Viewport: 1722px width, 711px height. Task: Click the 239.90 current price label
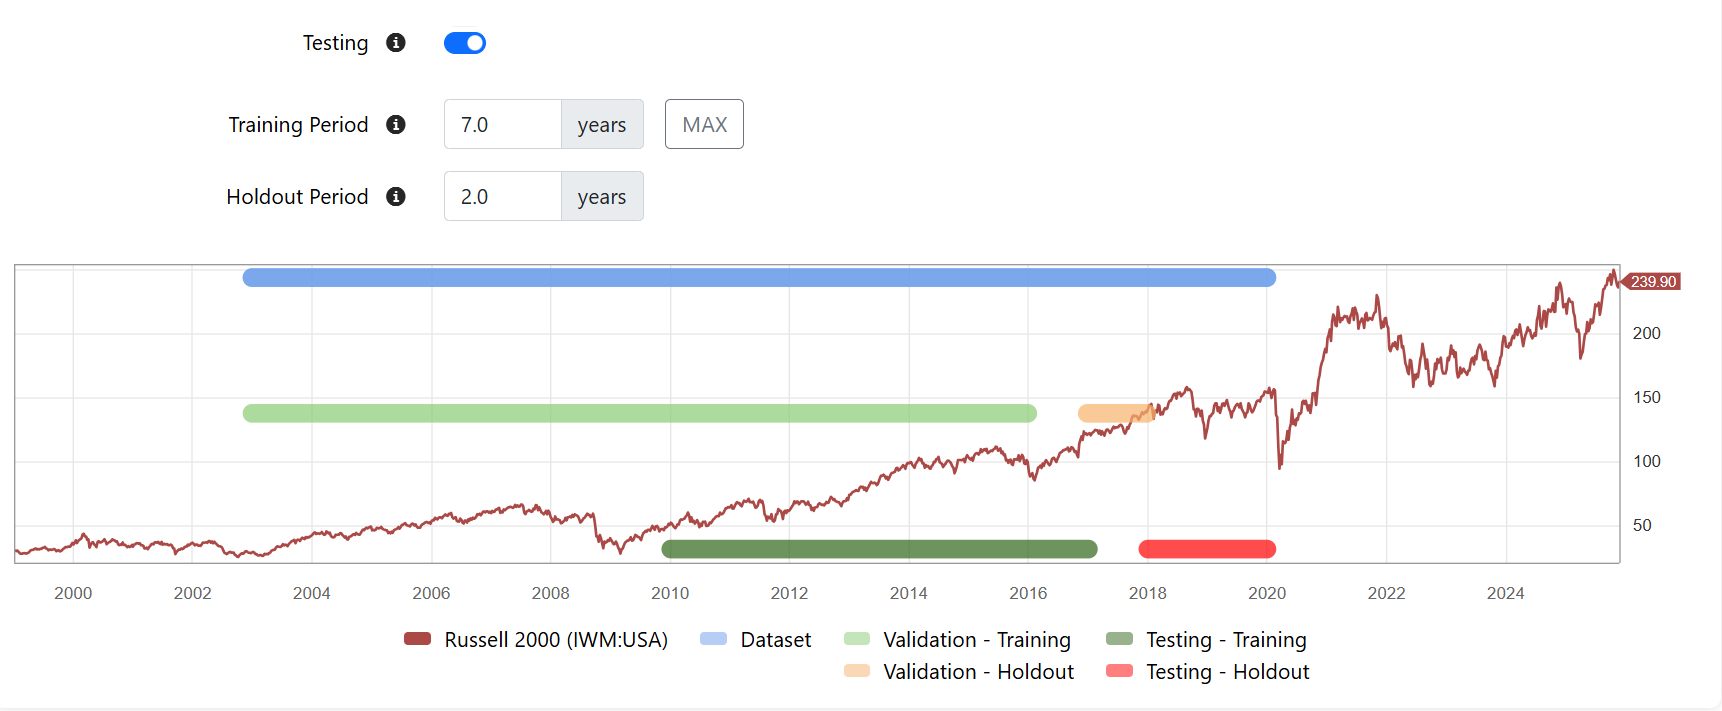[1652, 282]
